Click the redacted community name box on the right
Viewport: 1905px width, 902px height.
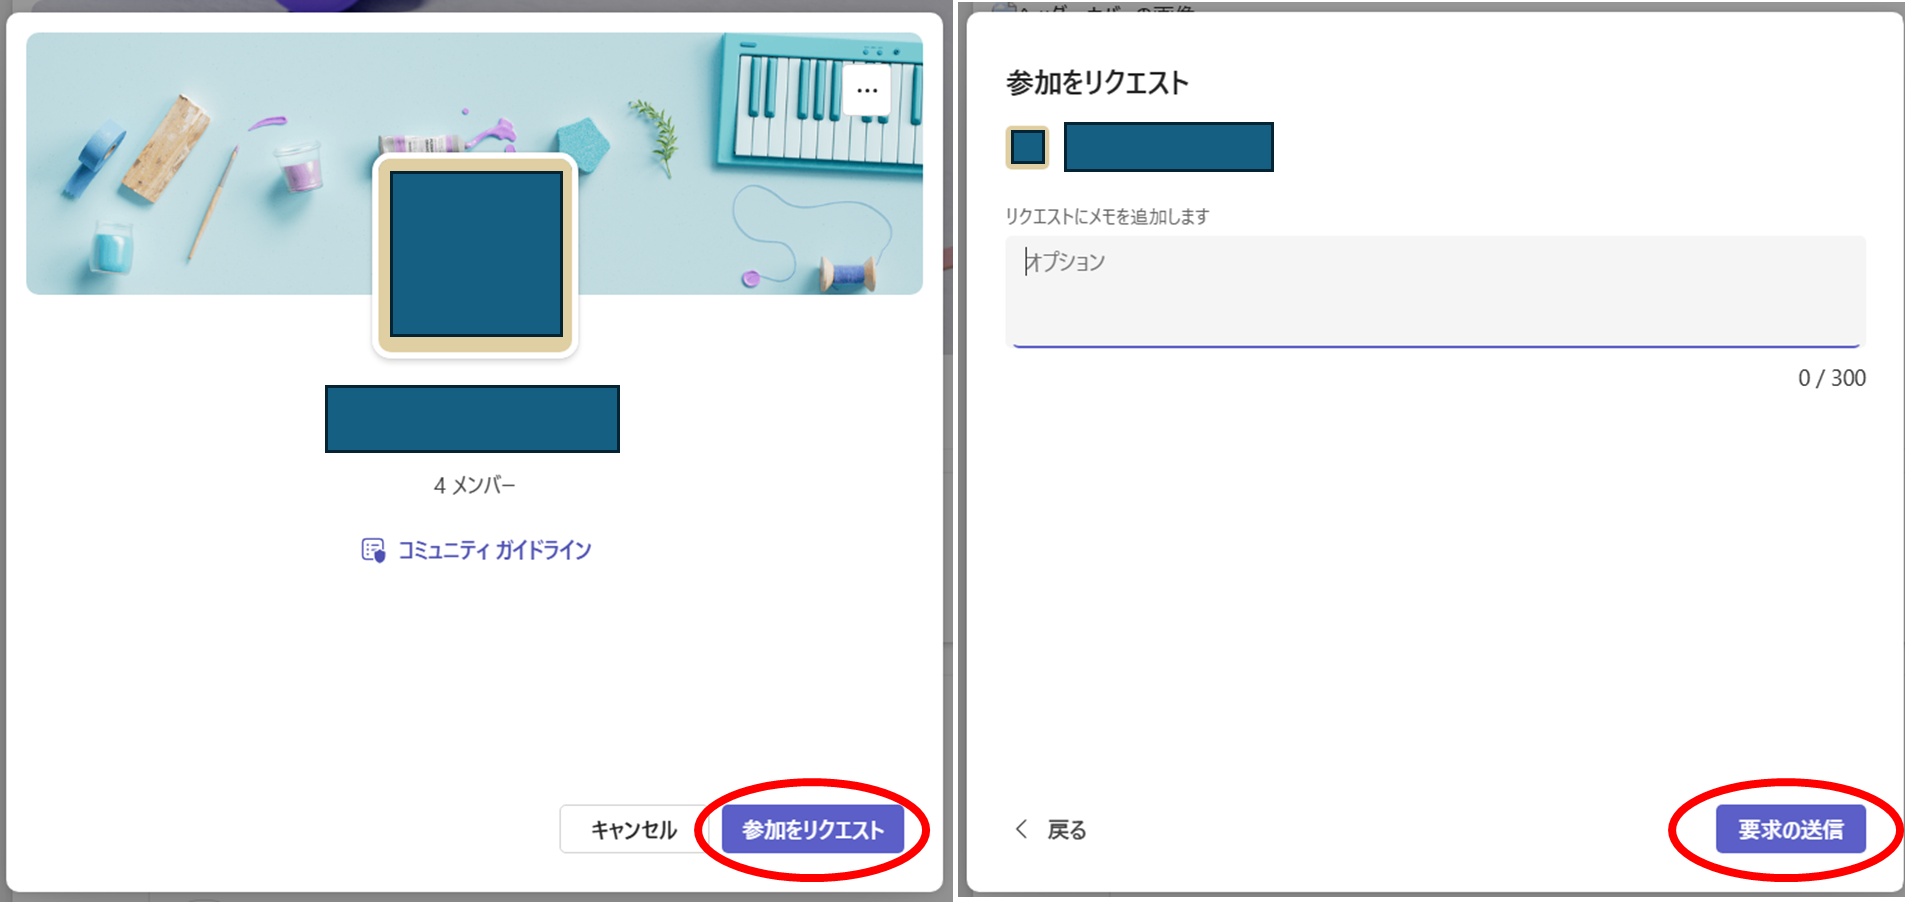click(1168, 146)
